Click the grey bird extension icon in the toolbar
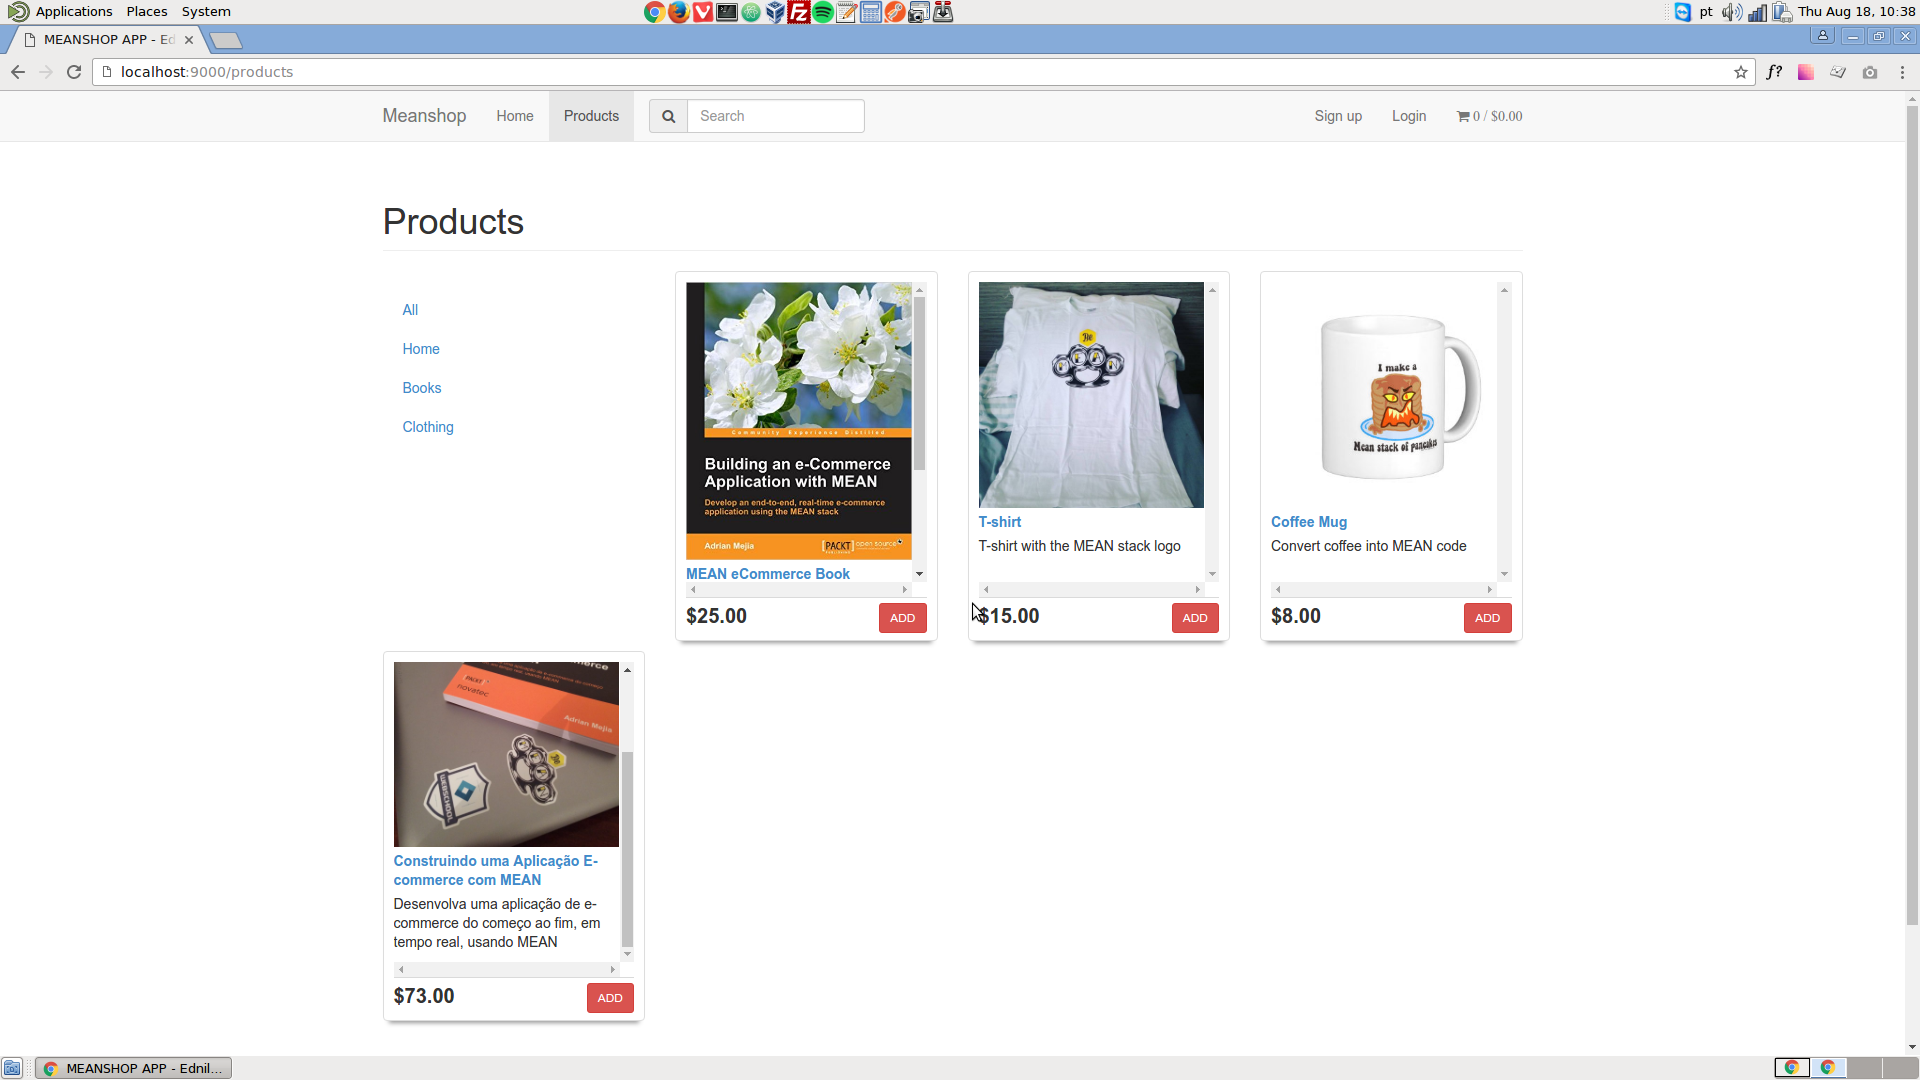 pyautogui.click(x=1838, y=72)
